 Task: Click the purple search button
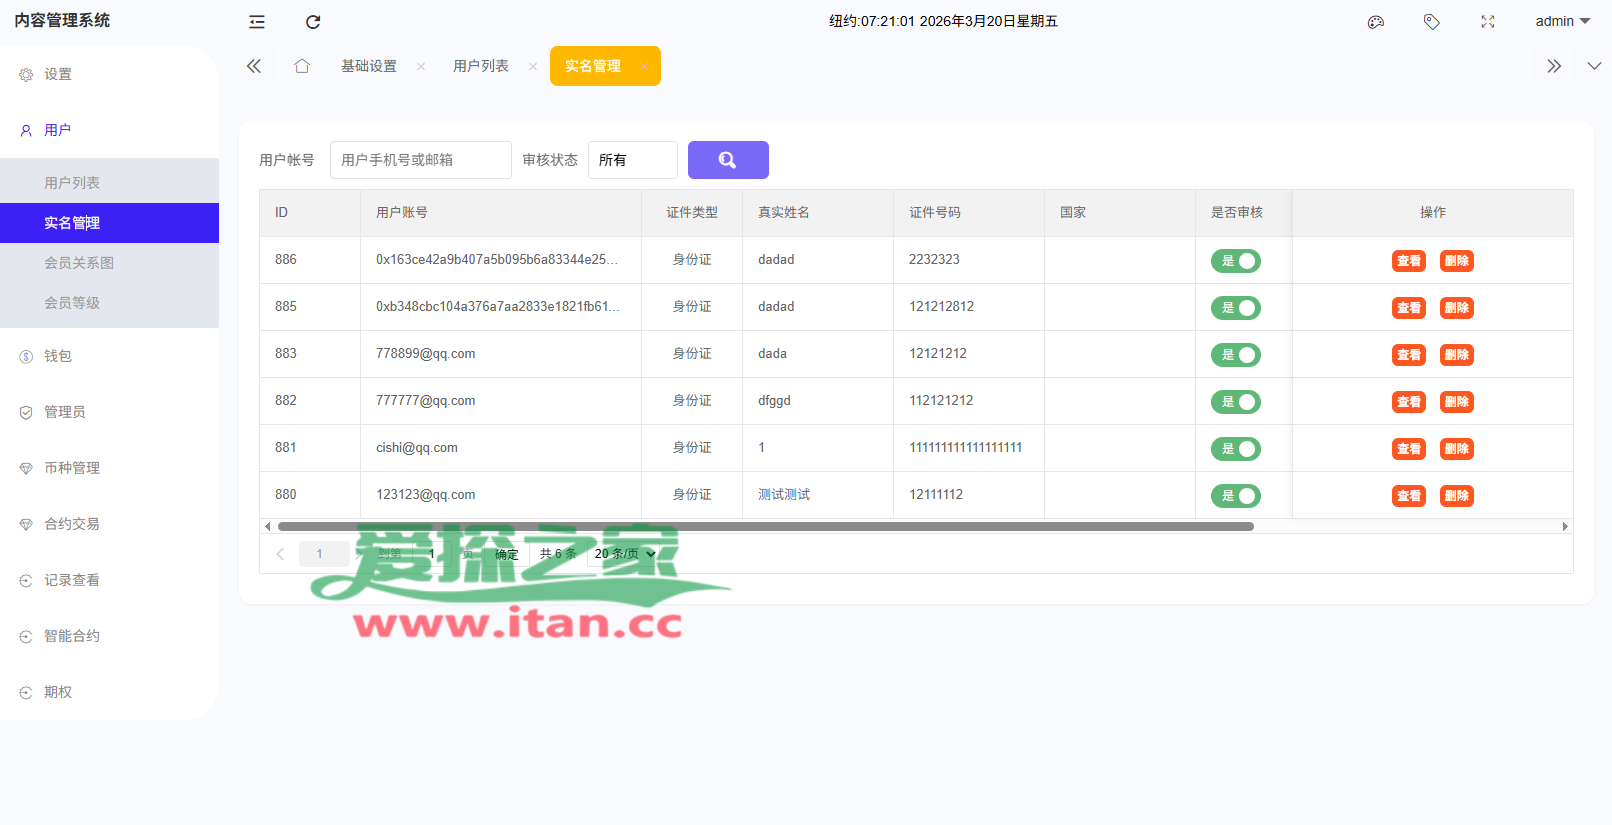pos(728,160)
